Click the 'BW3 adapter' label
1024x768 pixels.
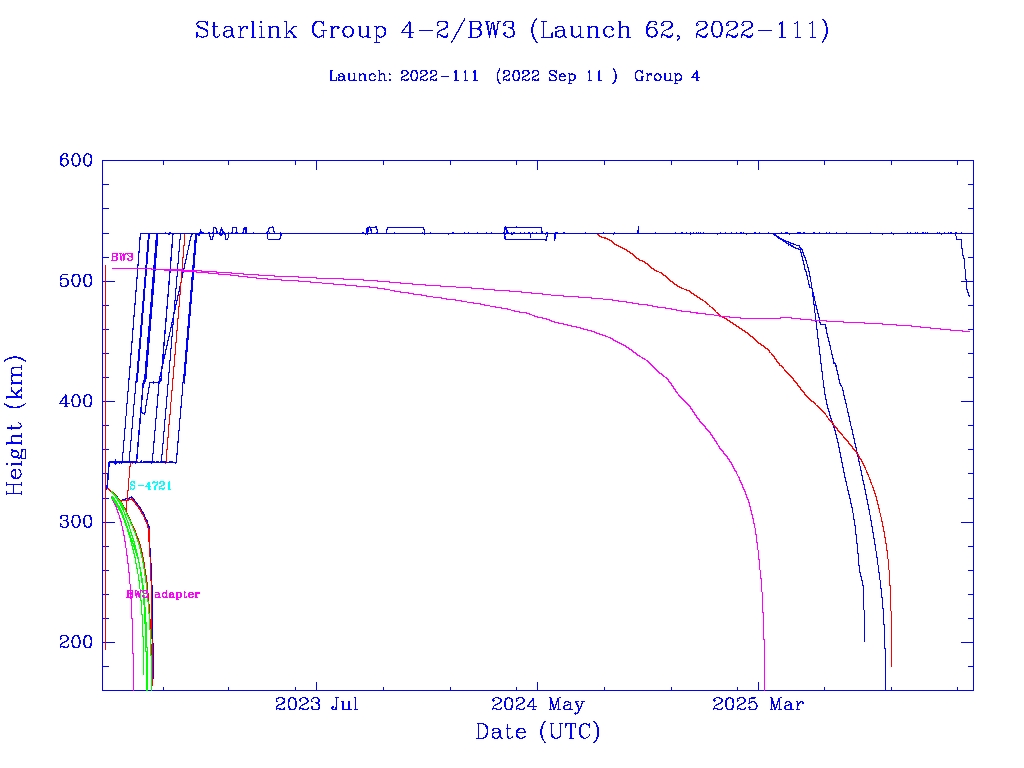[163, 595]
